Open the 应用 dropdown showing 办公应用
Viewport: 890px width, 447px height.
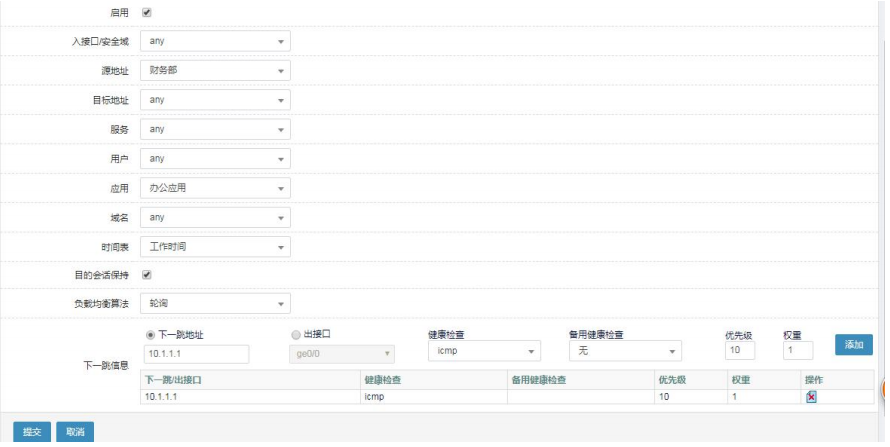[x=215, y=188]
